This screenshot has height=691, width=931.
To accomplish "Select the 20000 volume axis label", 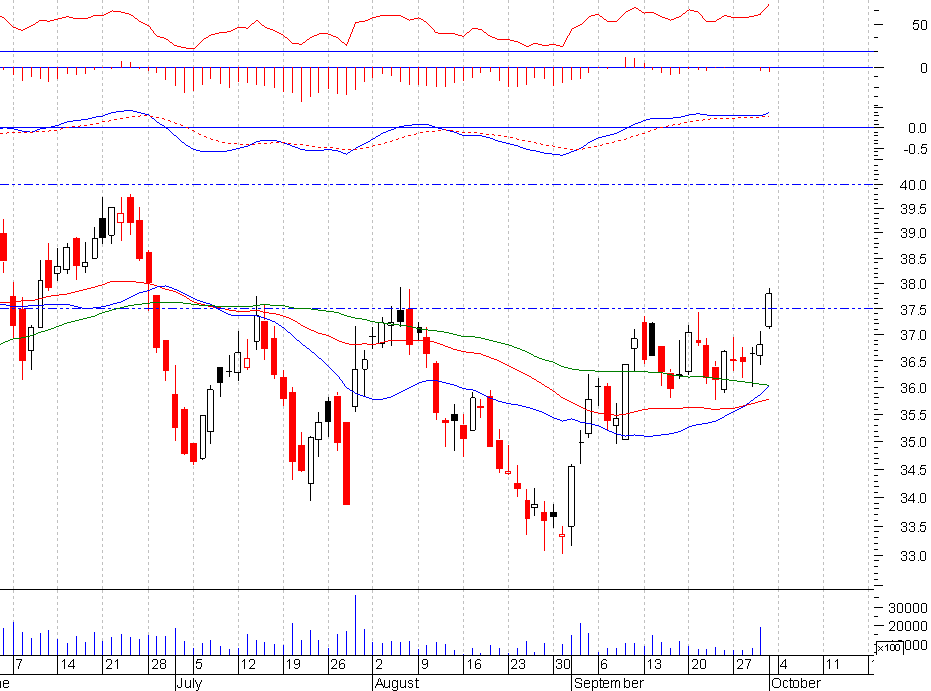I will [907, 626].
